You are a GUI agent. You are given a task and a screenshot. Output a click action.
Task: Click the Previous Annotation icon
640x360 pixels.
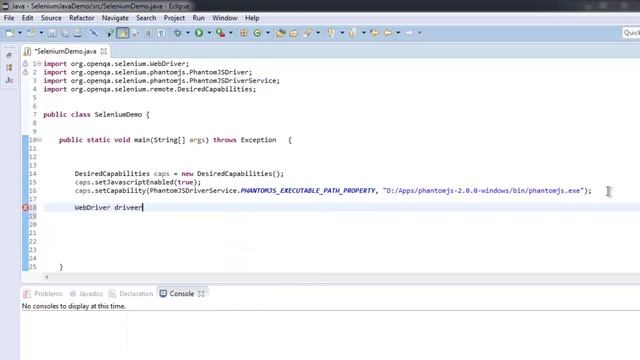pos(353,33)
